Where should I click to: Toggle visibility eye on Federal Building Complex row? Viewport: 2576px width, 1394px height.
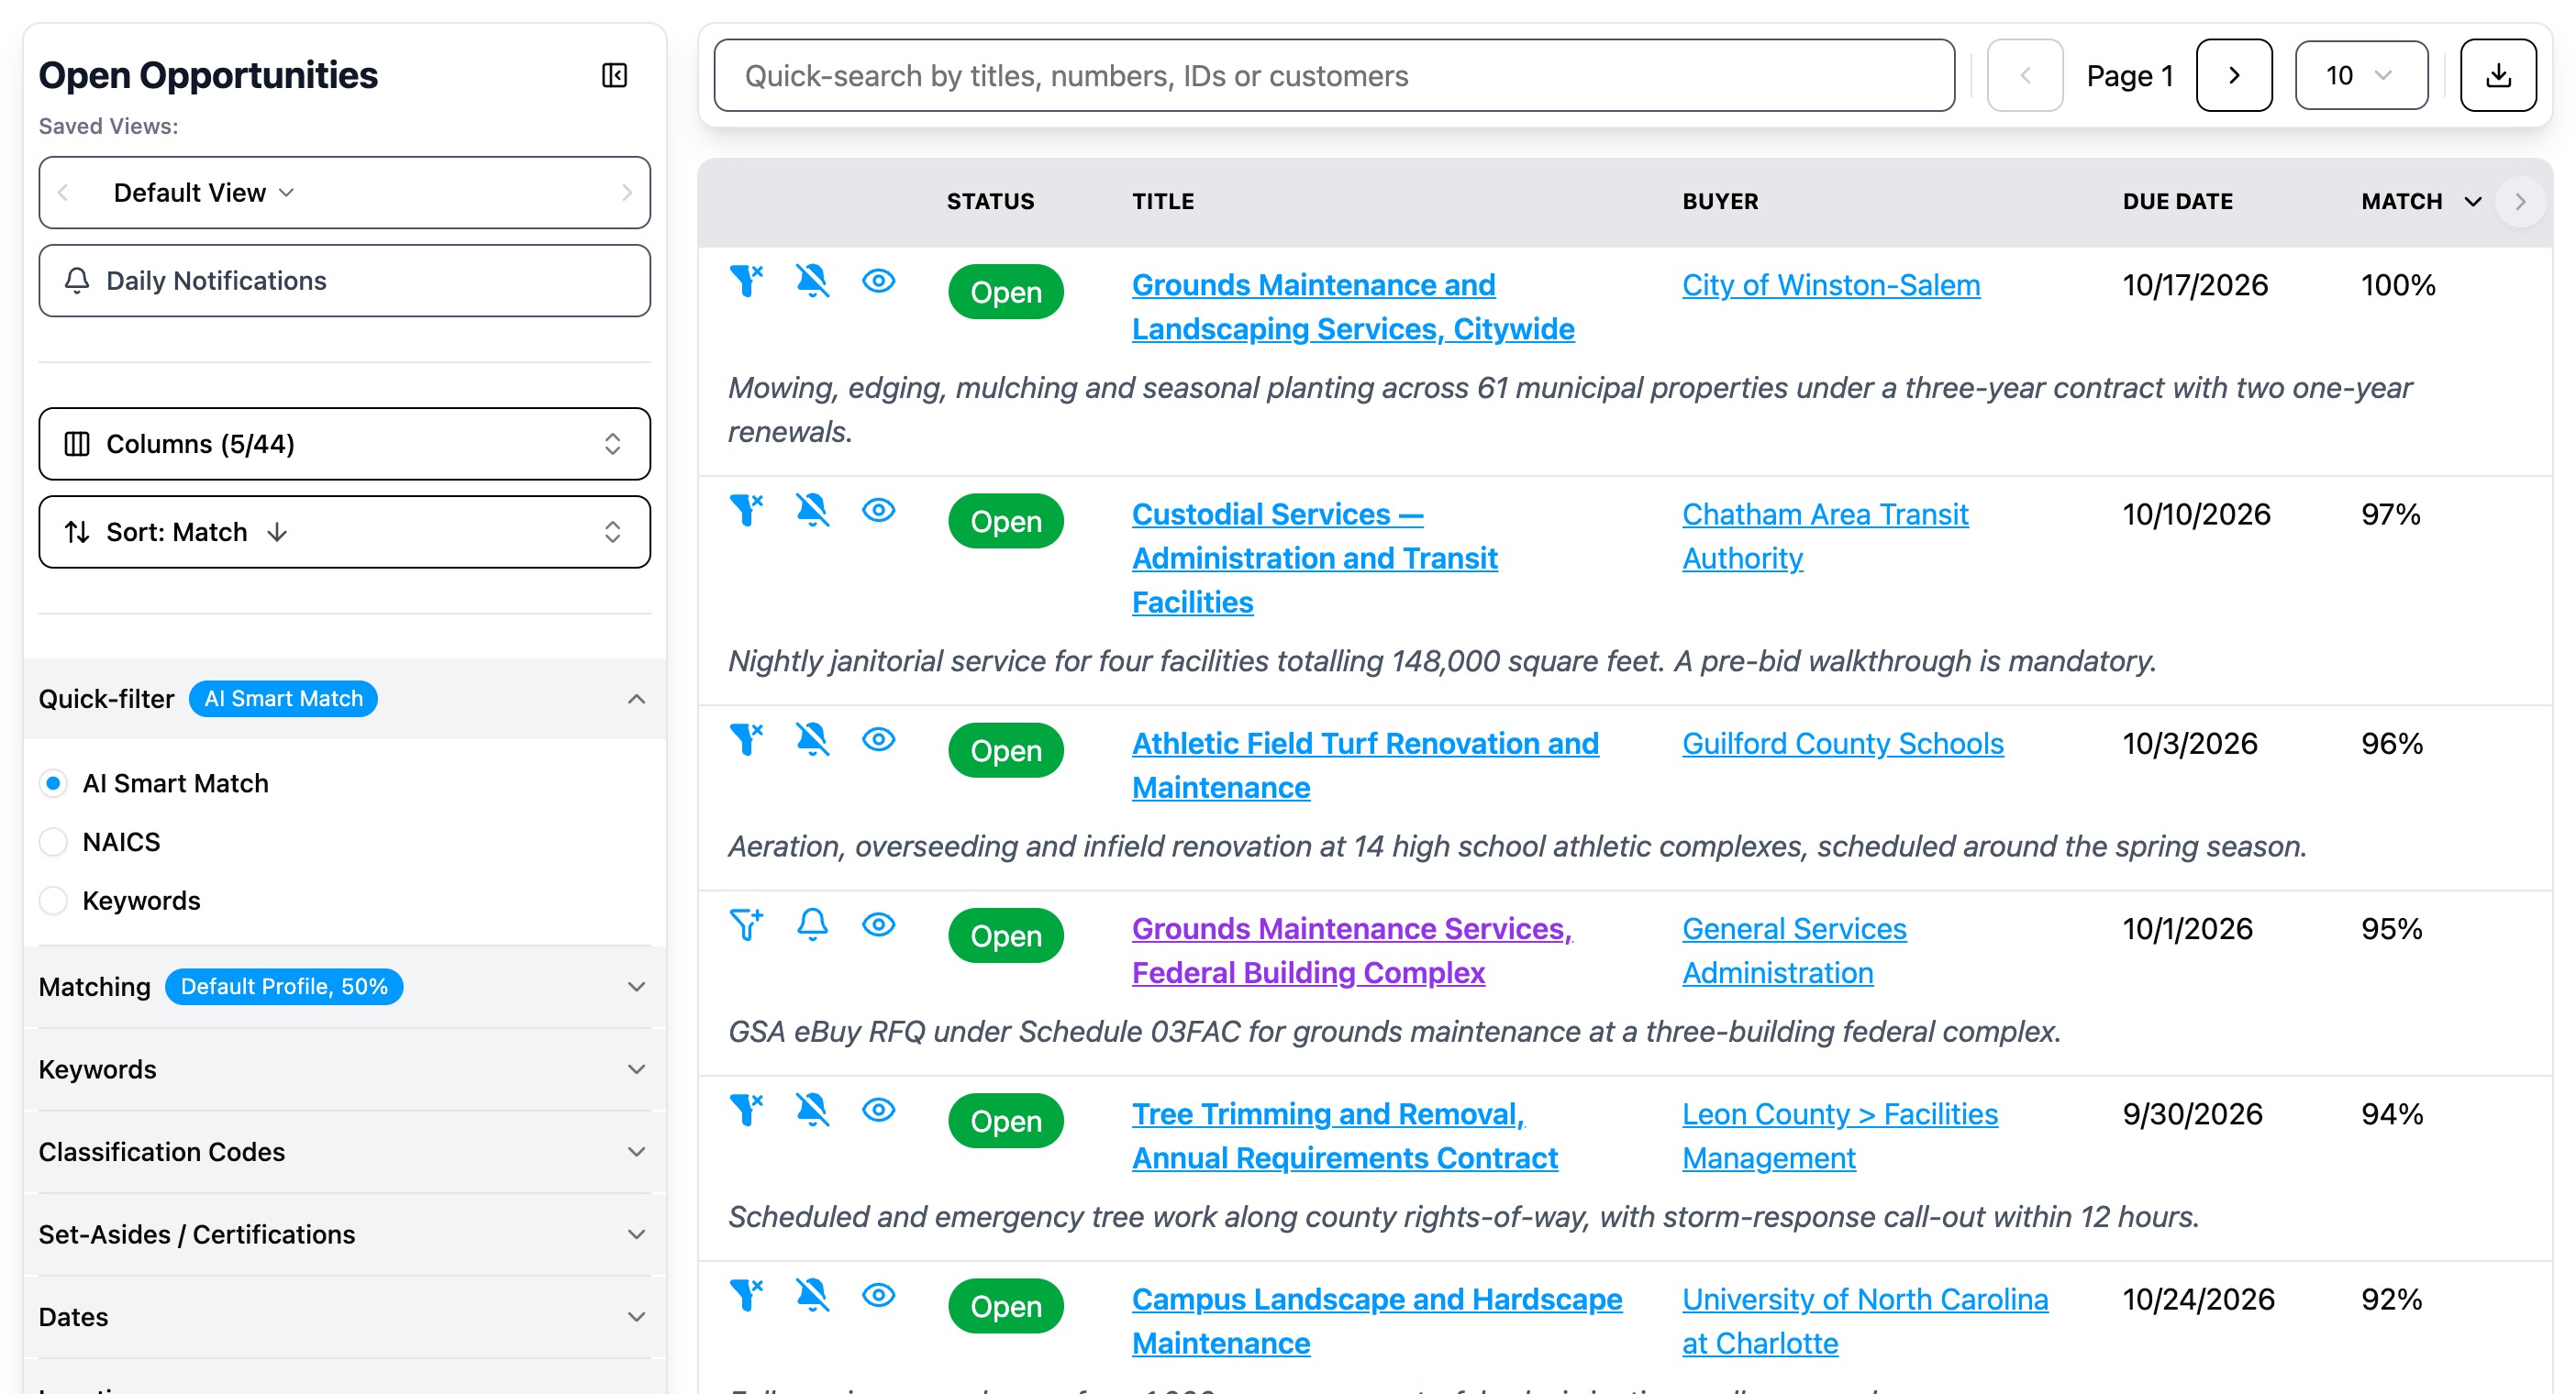(x=878, y=924)
